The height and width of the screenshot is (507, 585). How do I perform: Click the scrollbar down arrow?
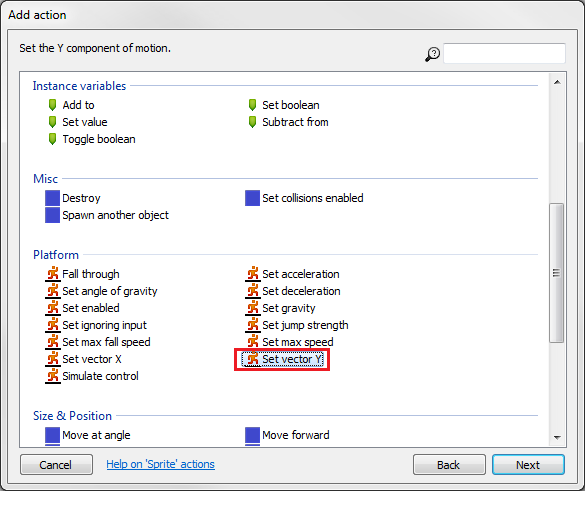tap(557, 438)
